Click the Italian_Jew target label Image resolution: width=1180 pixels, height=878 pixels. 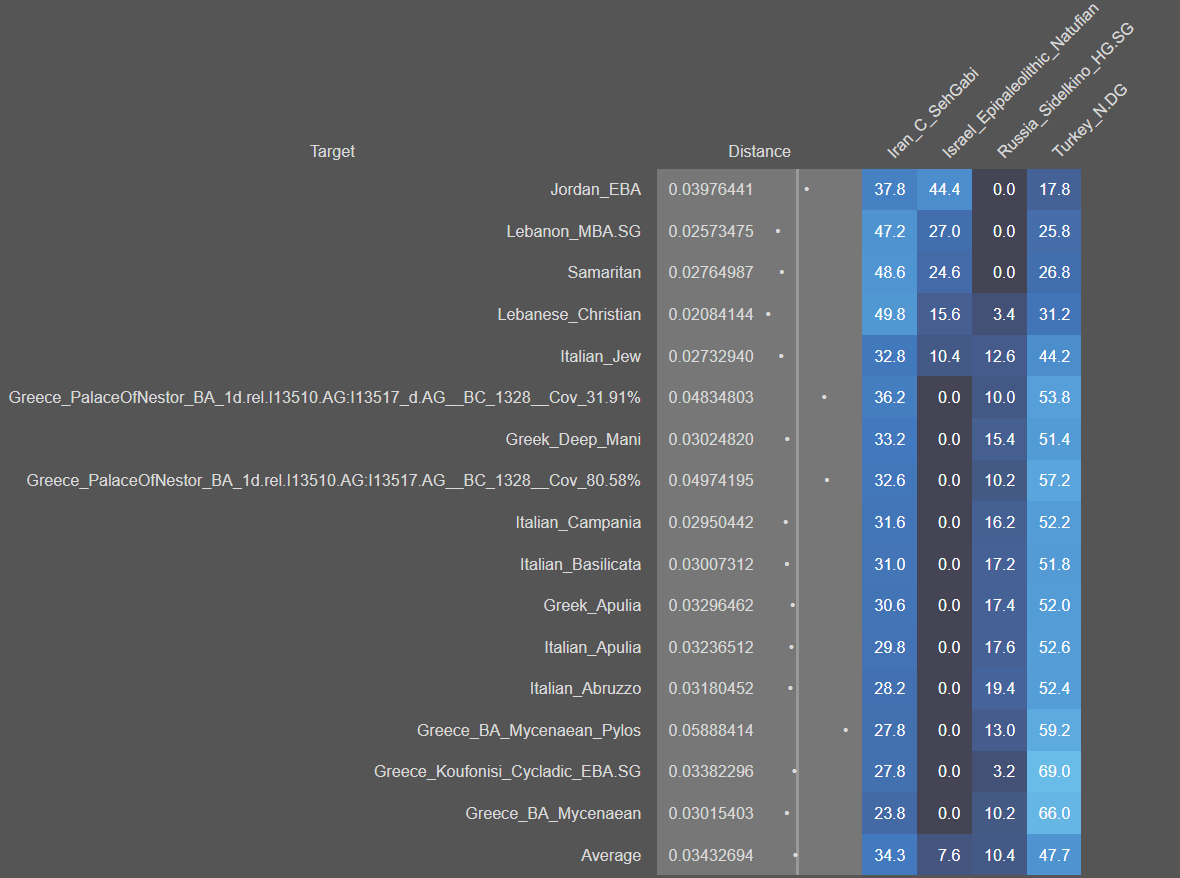tap(601, 357)
